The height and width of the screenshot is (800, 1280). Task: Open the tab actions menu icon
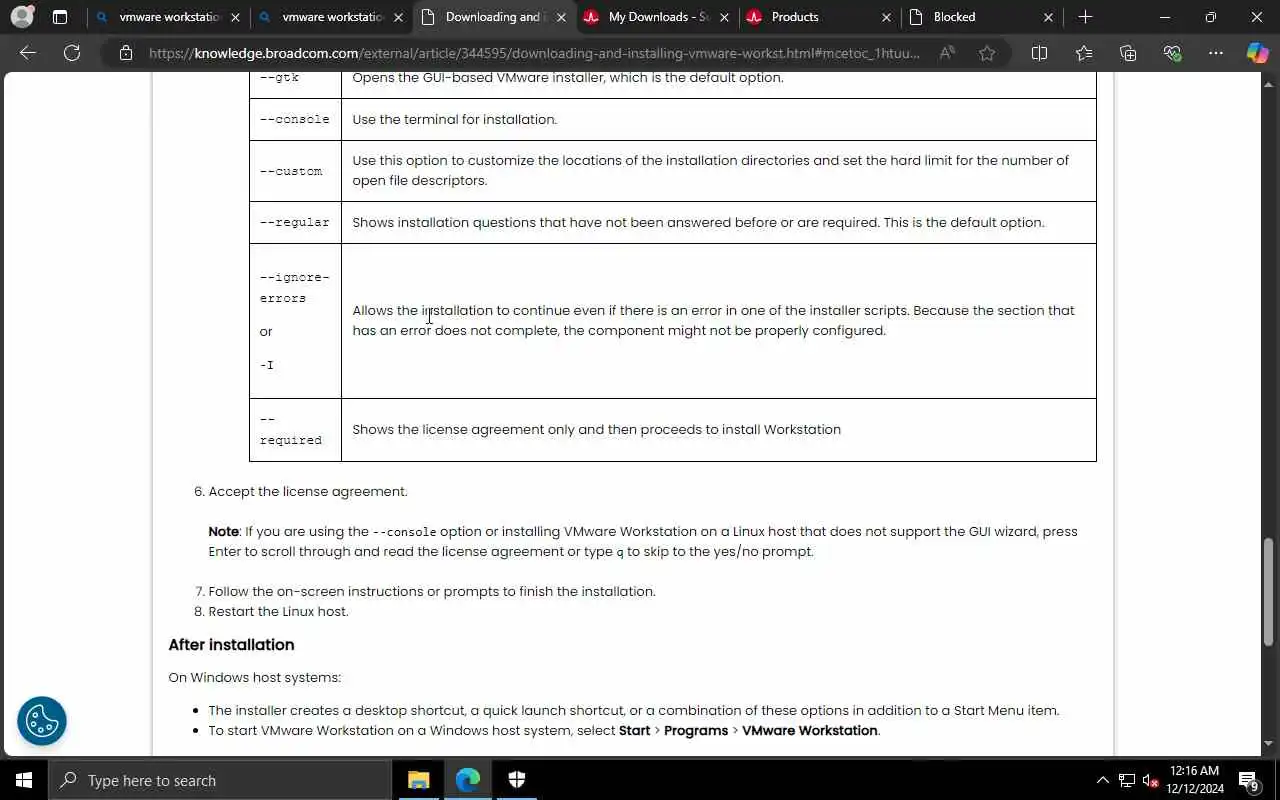click(x=60, y=17)
